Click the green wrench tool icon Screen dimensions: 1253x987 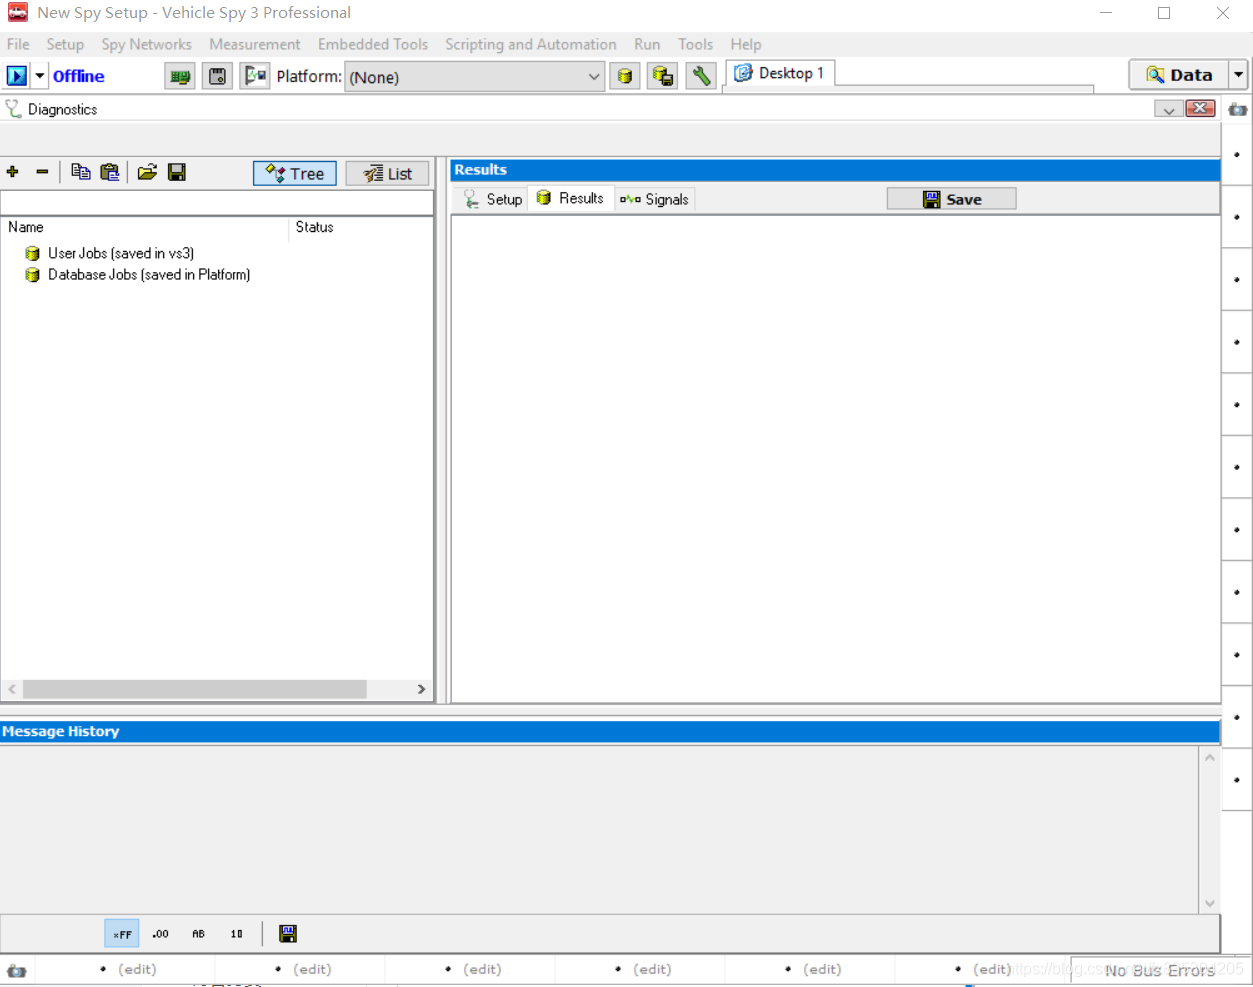click(701, 76)
